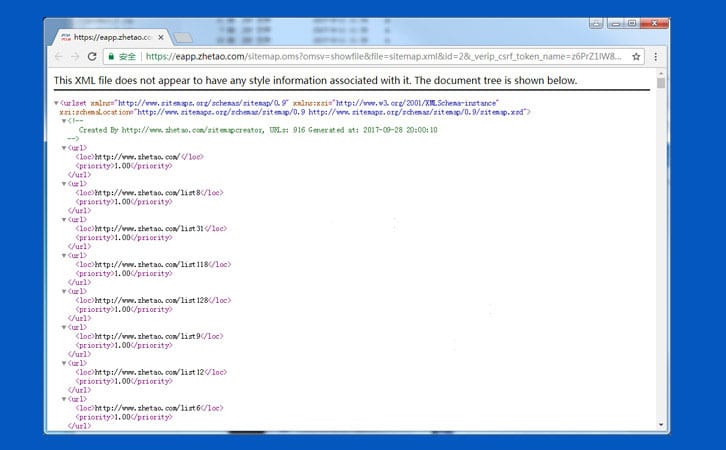726x450 pixels.
Task: Collapse url node for www.zhetao.com/
Action: [64, 148]
